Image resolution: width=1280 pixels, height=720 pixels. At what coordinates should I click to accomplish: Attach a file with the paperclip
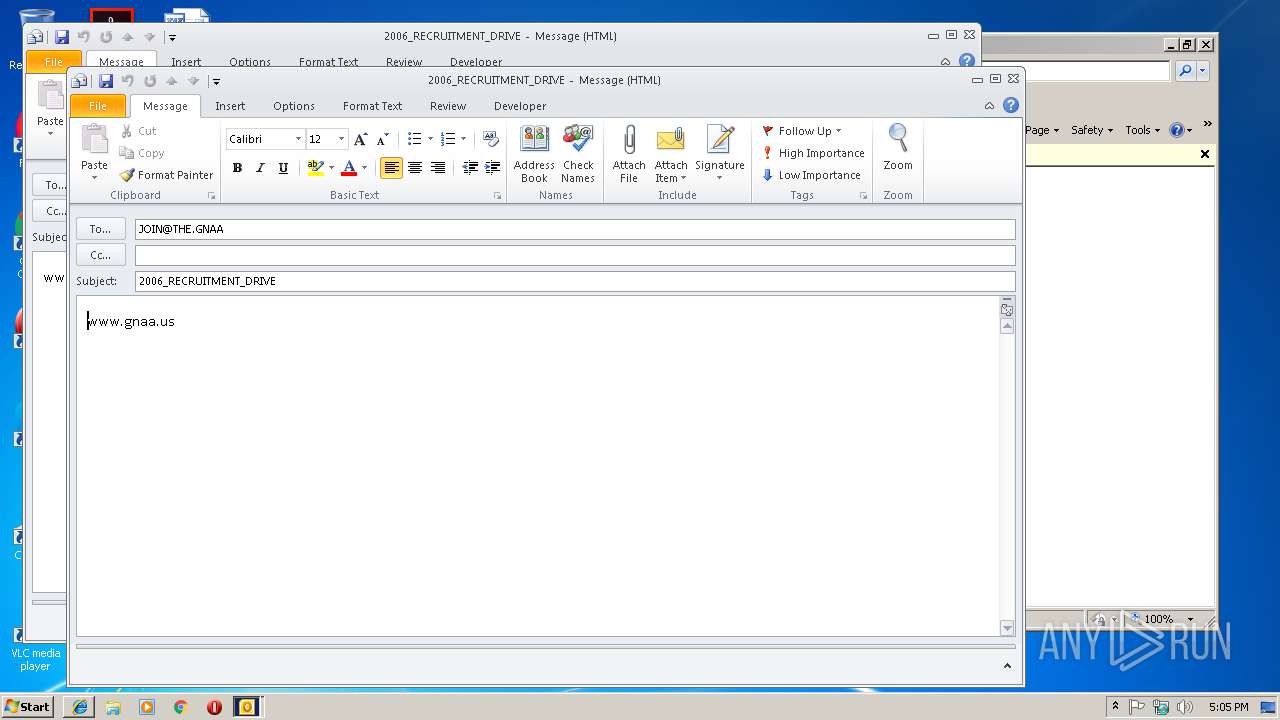[x=629, y=154]
